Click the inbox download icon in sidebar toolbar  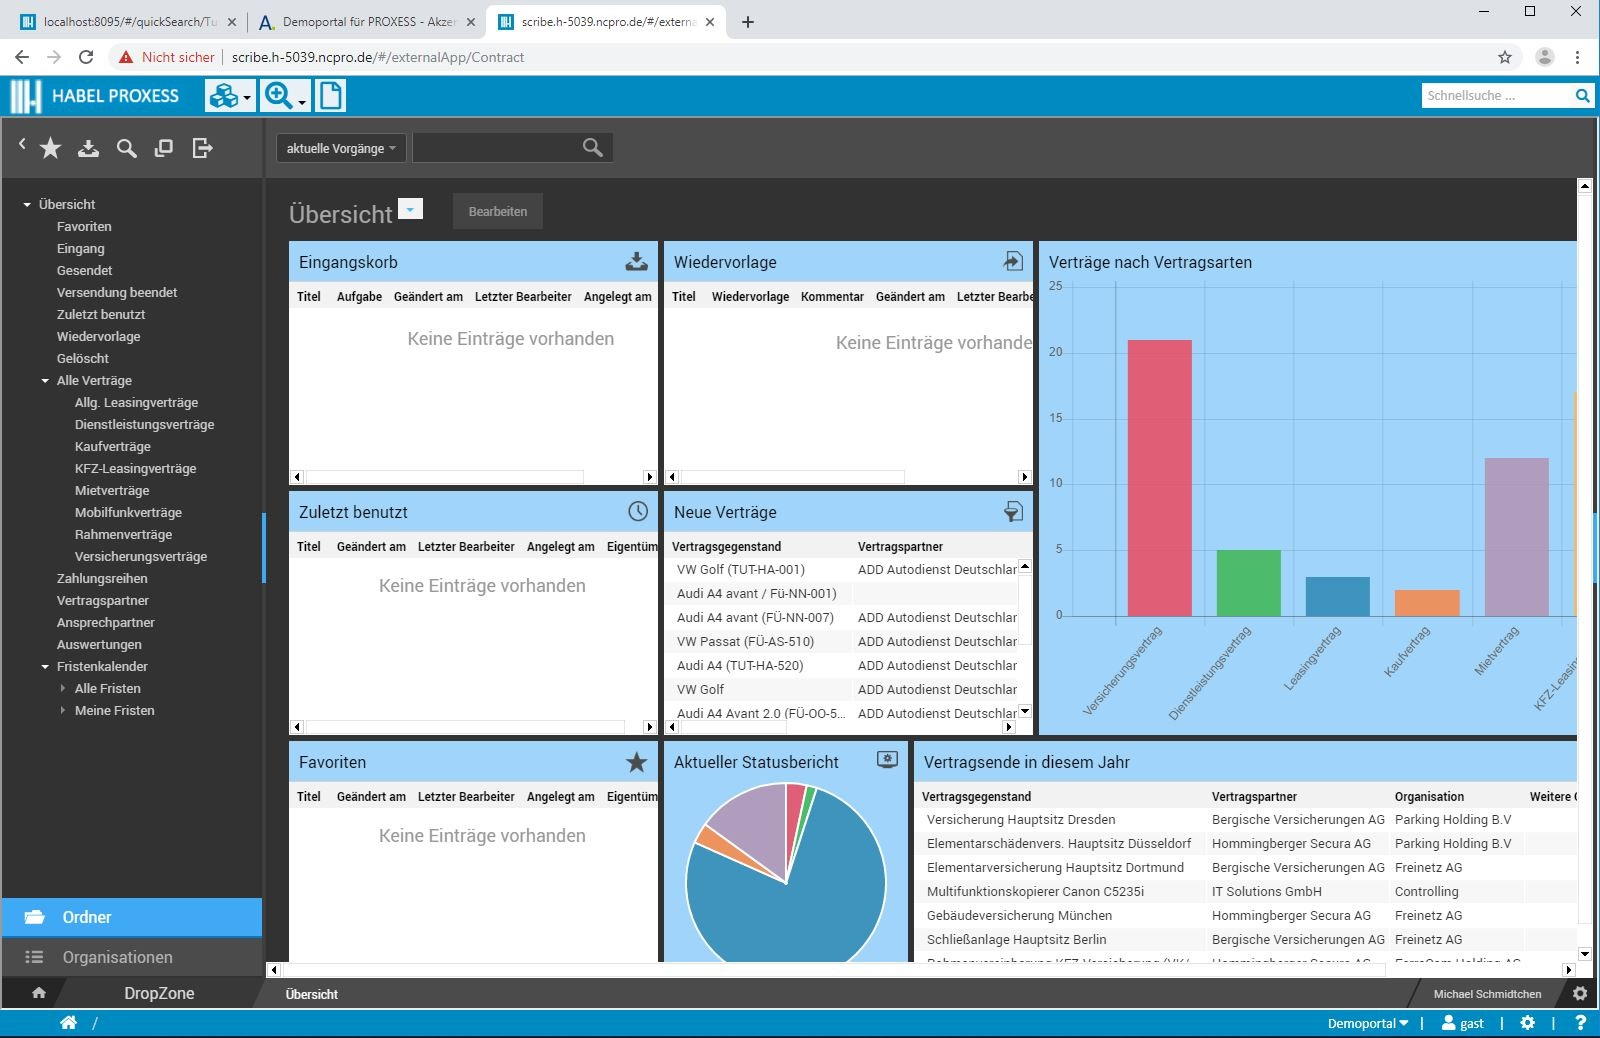88,149
